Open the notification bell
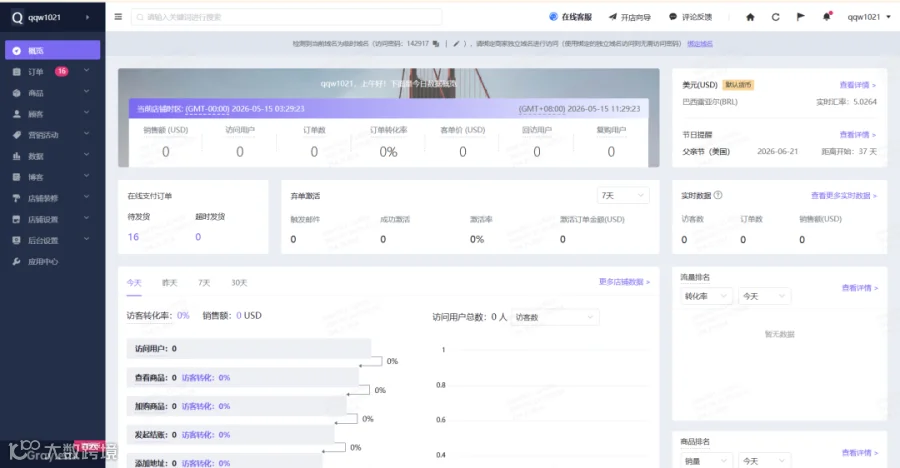 [x=827, y=17]
